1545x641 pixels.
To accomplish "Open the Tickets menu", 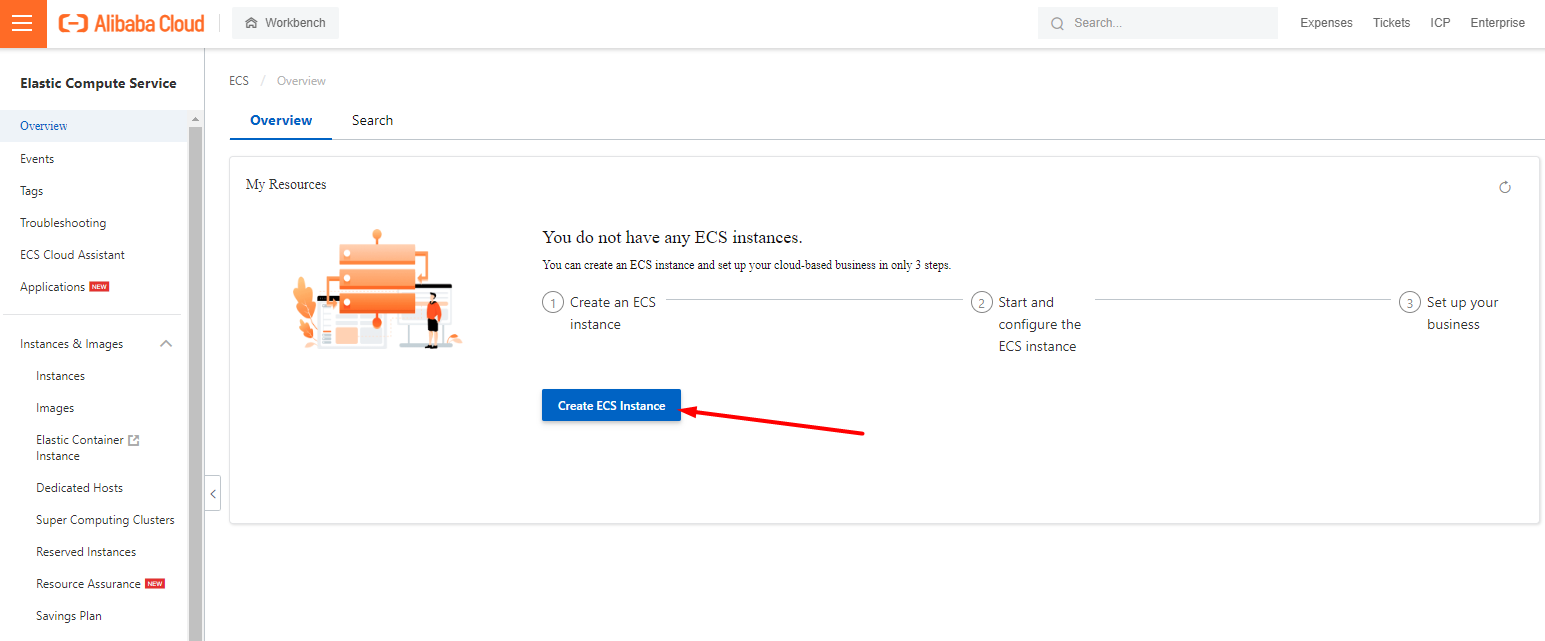I will 1391,22.
